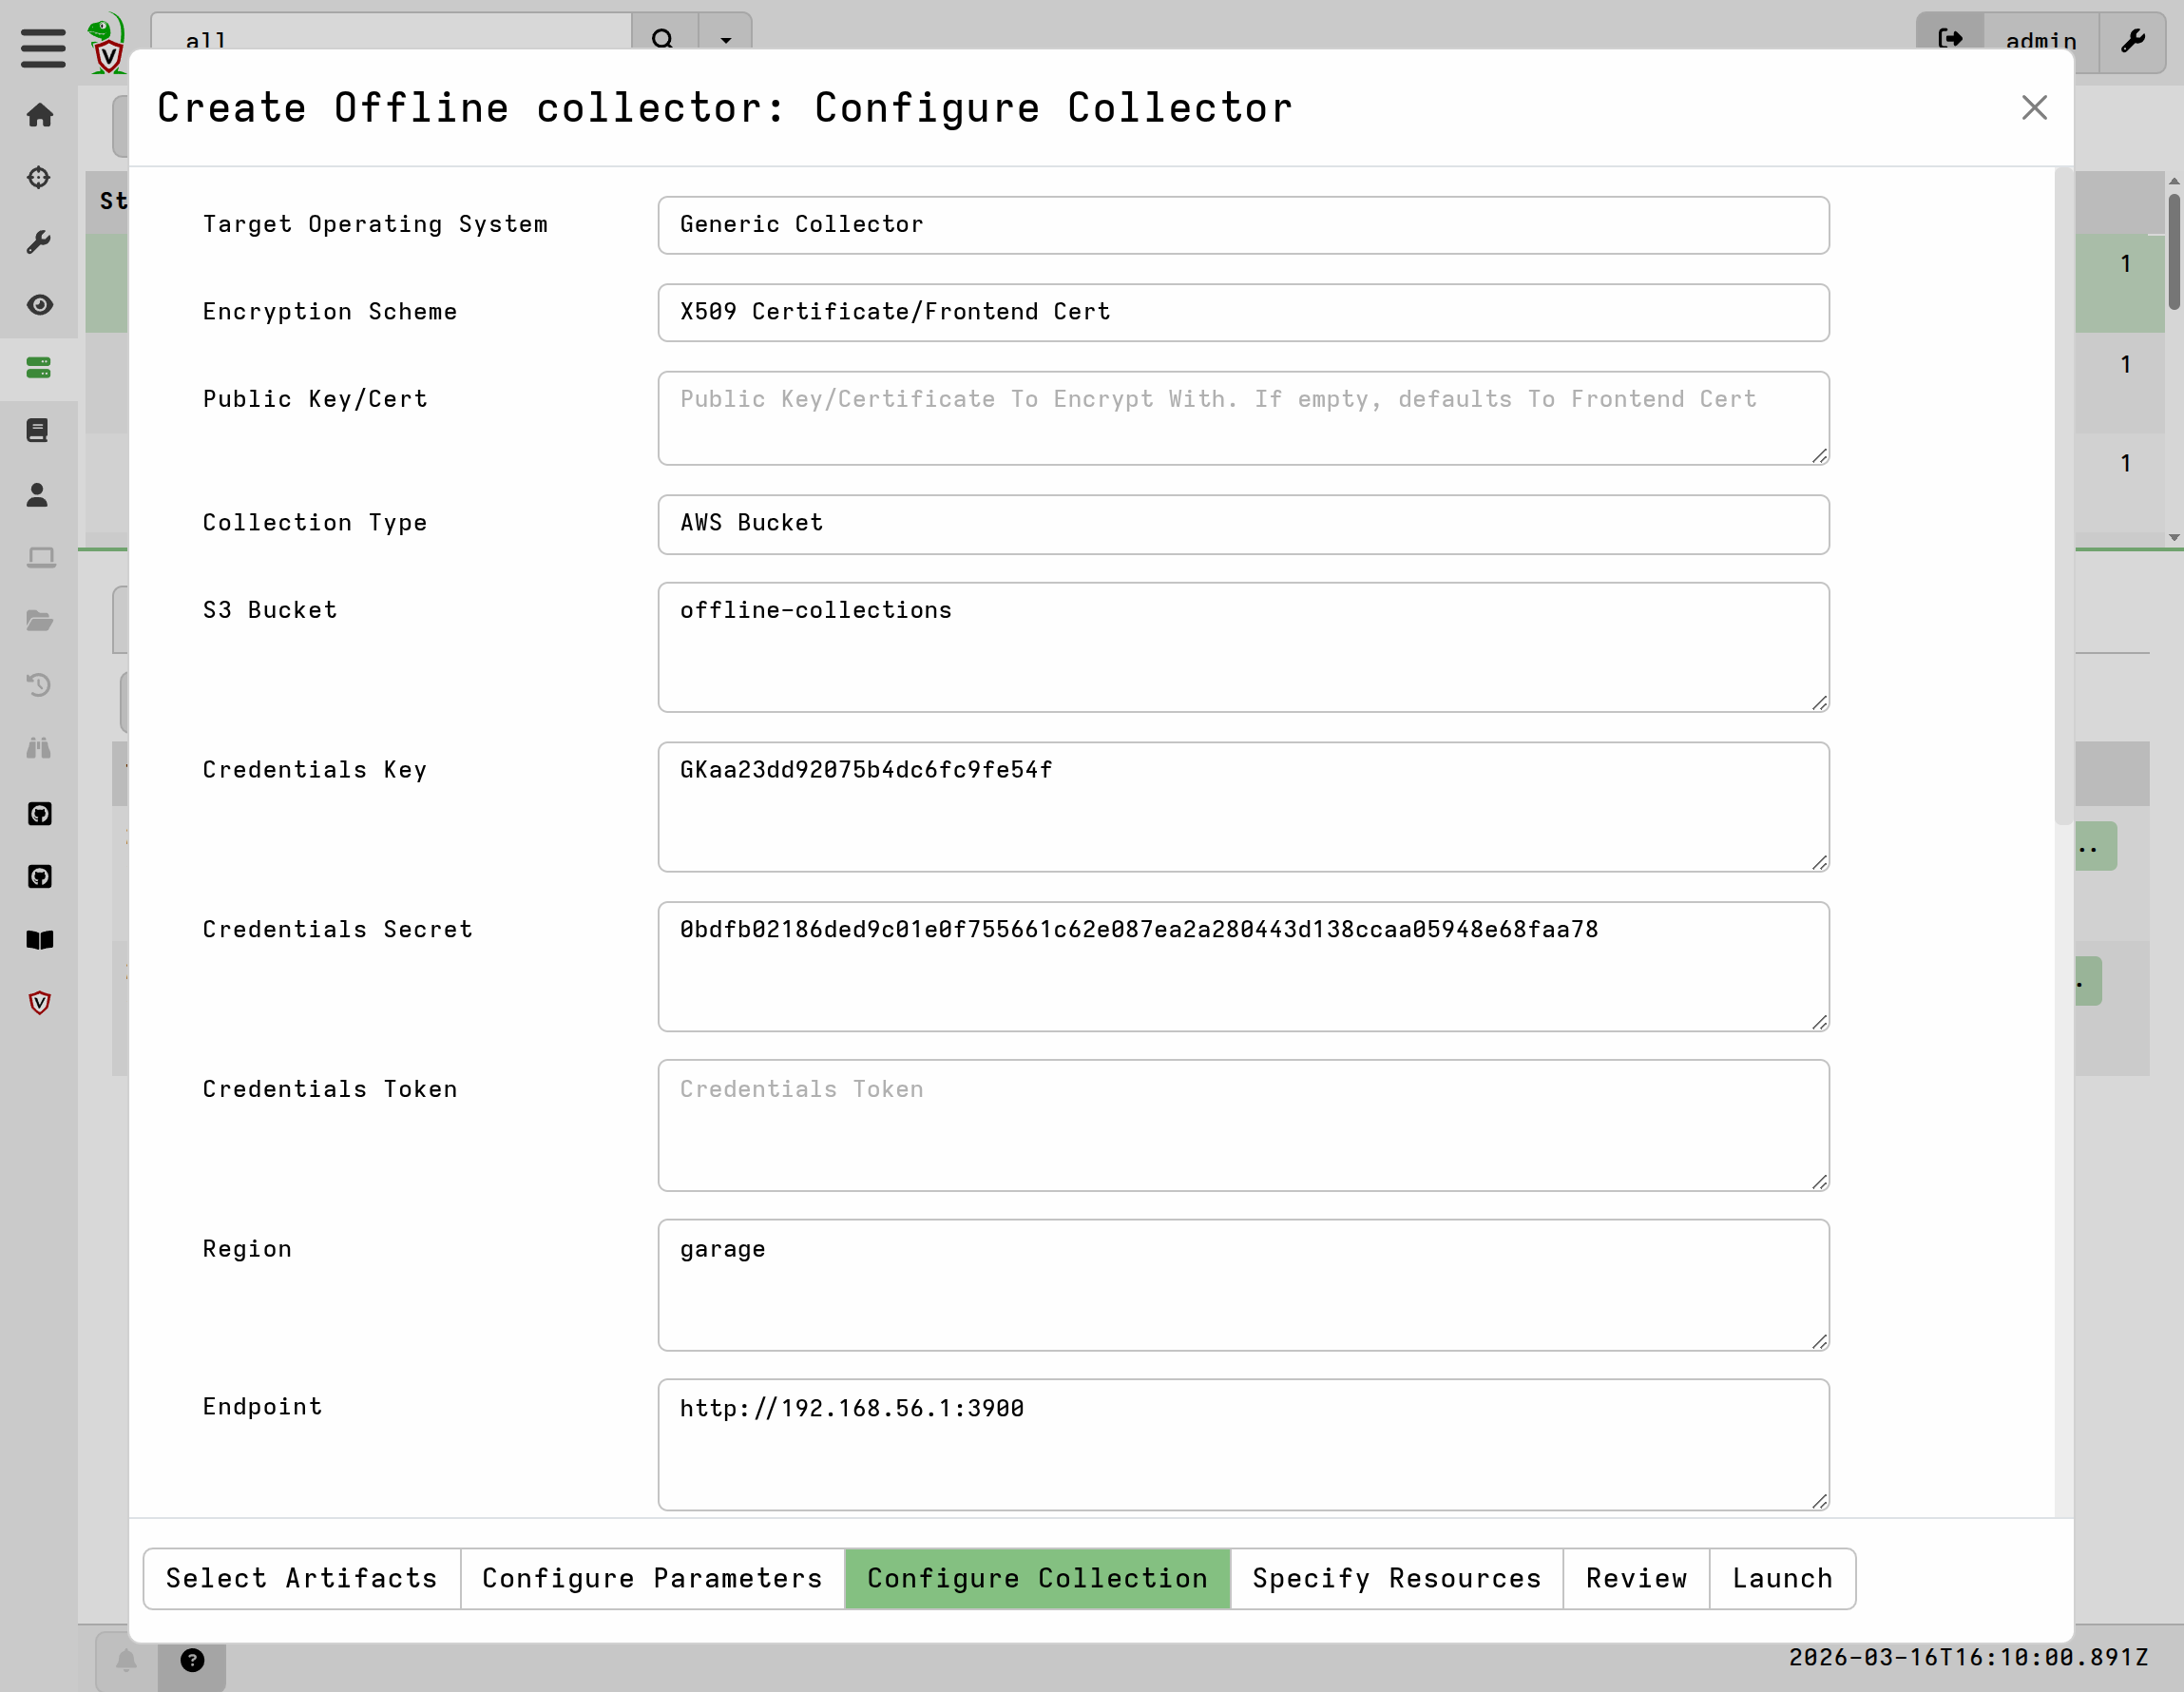Open the admin user button
This screenshot has height=1692, width=2184.
tap(2041, 40)
